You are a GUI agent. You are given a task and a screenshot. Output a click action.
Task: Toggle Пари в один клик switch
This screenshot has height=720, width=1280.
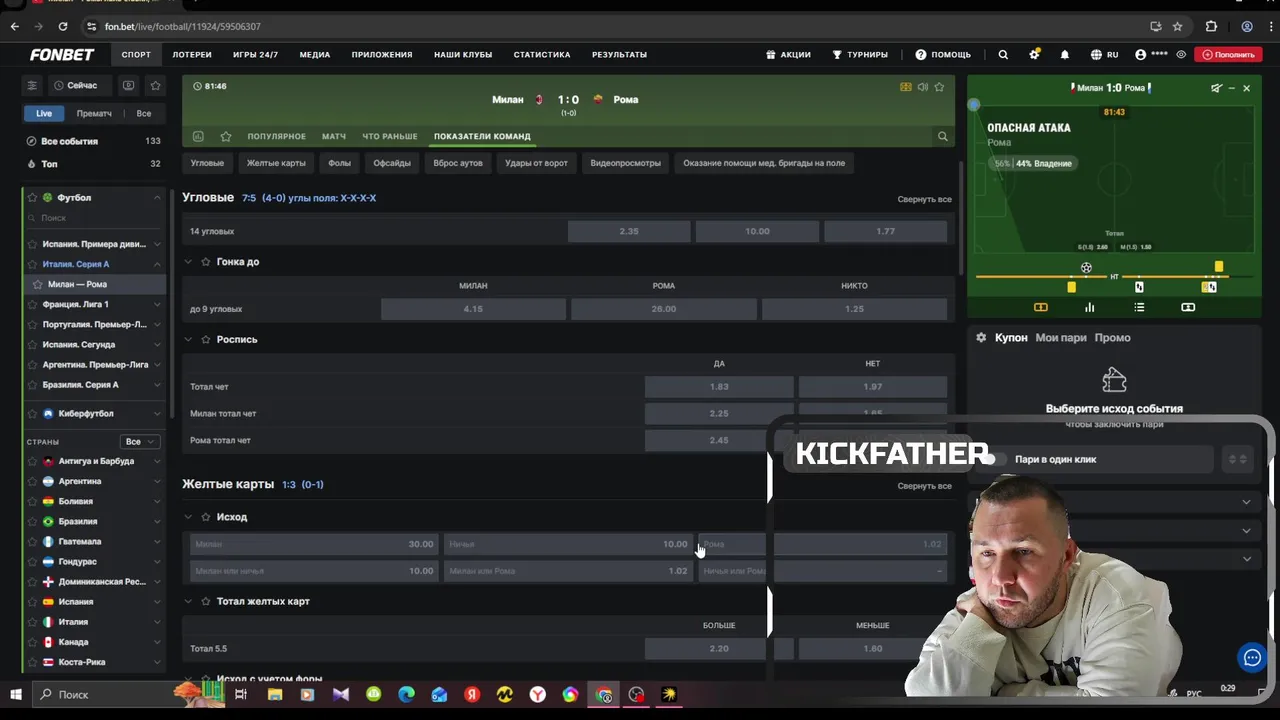pos(993,459)
